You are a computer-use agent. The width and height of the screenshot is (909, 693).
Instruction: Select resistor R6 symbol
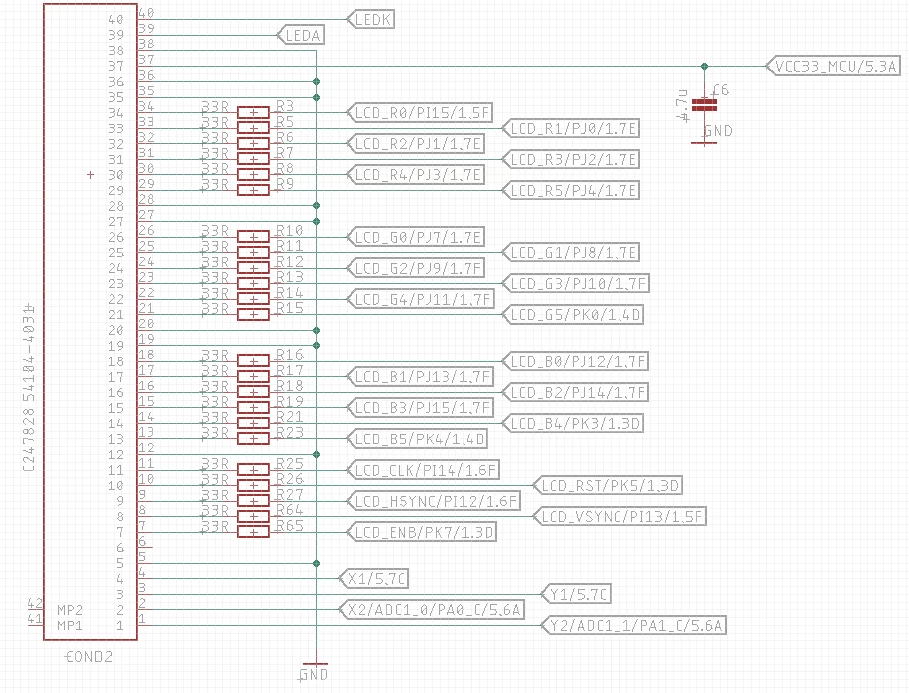[x=253, y=144]
